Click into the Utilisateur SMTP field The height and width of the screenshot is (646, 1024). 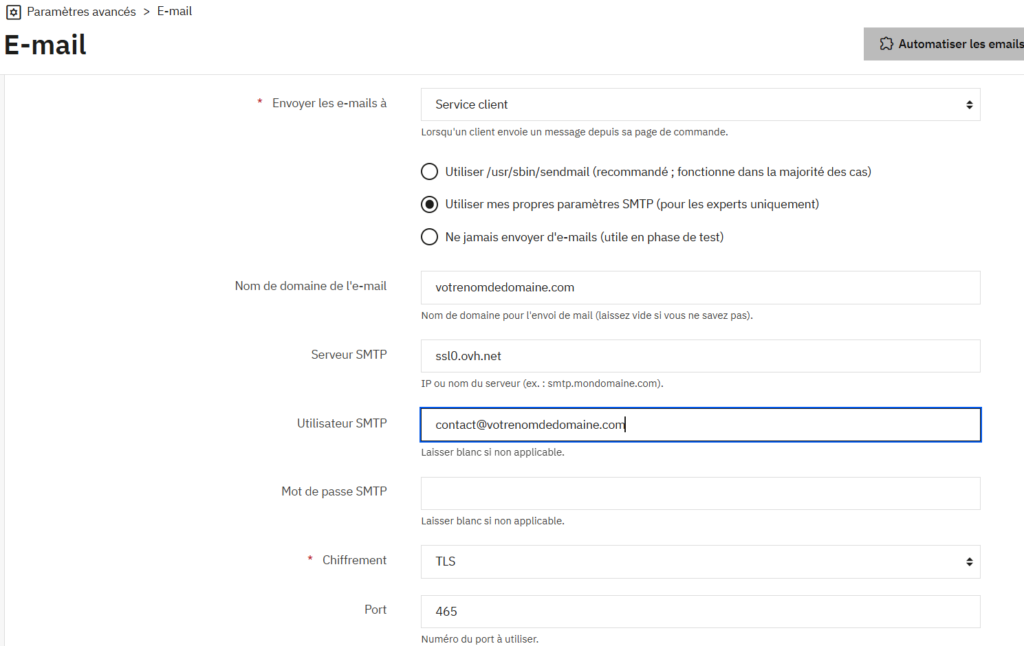(700, 425)
